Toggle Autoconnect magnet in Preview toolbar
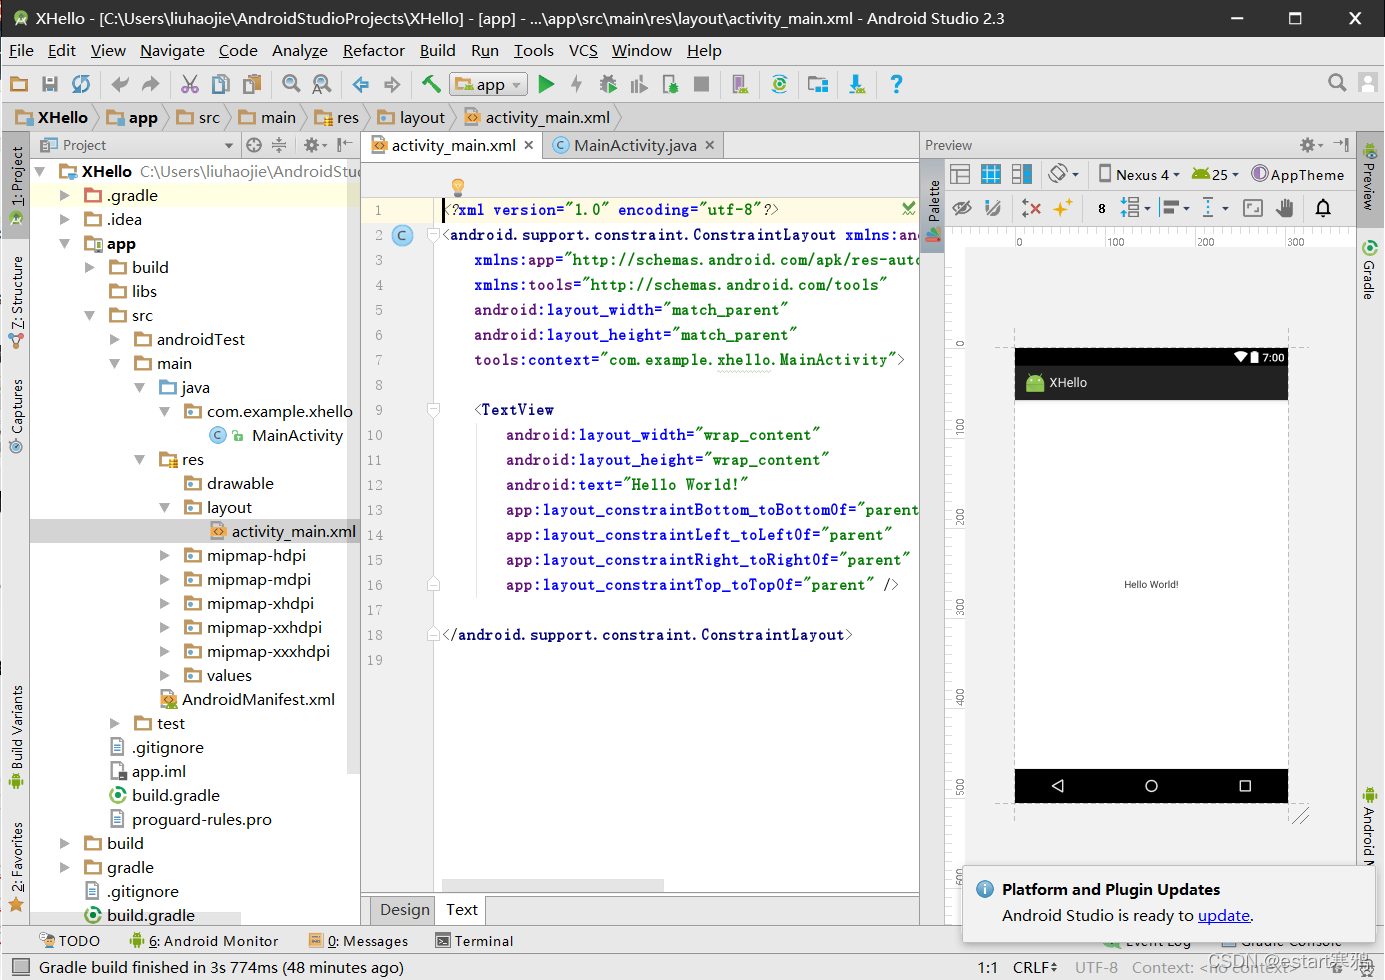The width and height of the screenshot is (1385, 980). (x=993, y=208)
